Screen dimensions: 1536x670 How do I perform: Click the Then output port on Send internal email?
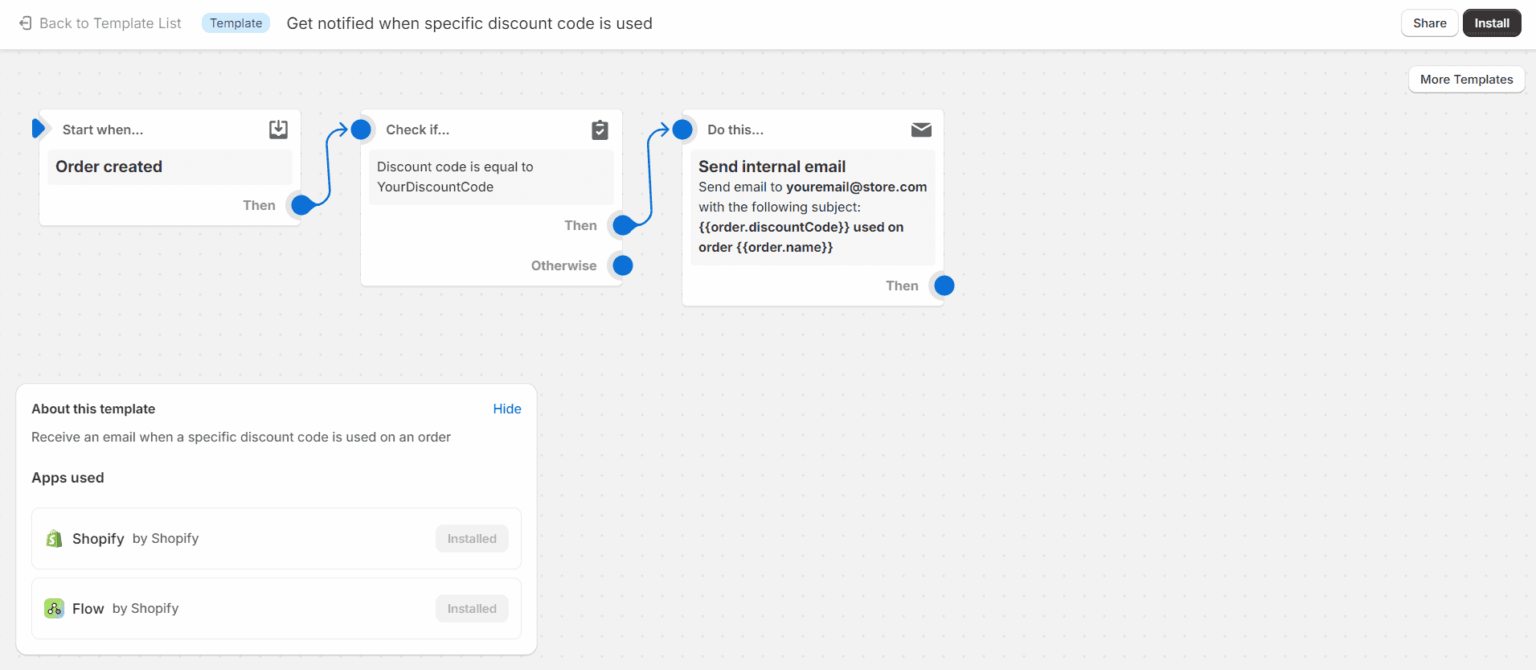[943, 285]
